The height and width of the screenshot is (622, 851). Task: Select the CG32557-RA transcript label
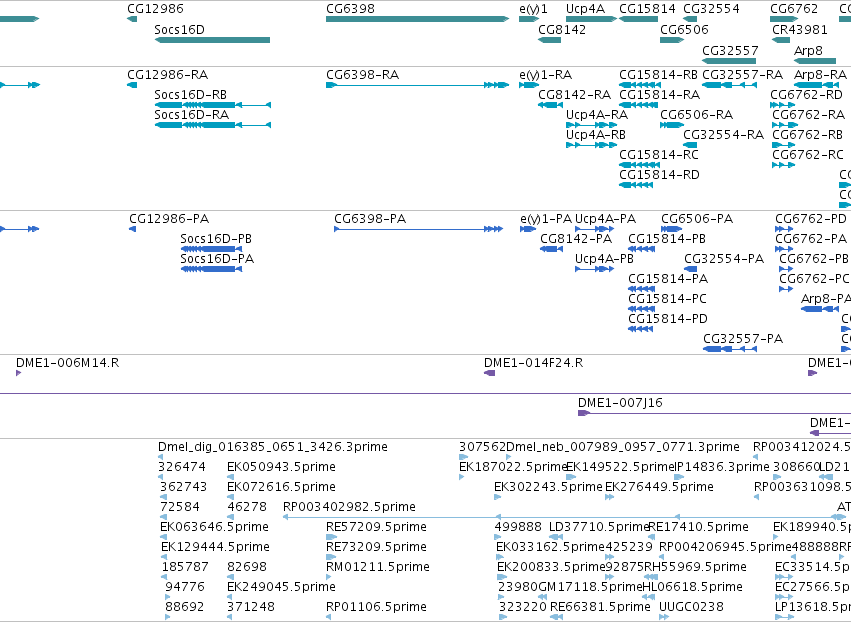pos(742,74)
